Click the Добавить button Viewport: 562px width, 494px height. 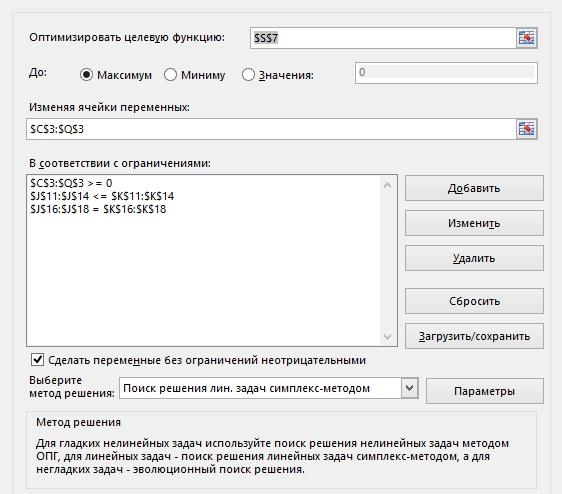(474, 188)
